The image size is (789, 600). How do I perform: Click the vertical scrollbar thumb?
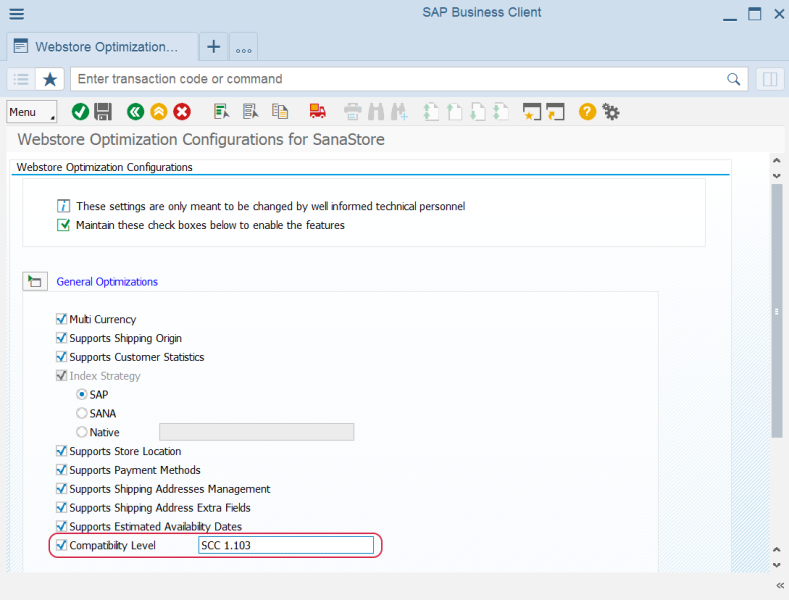[x=776, y=311]
